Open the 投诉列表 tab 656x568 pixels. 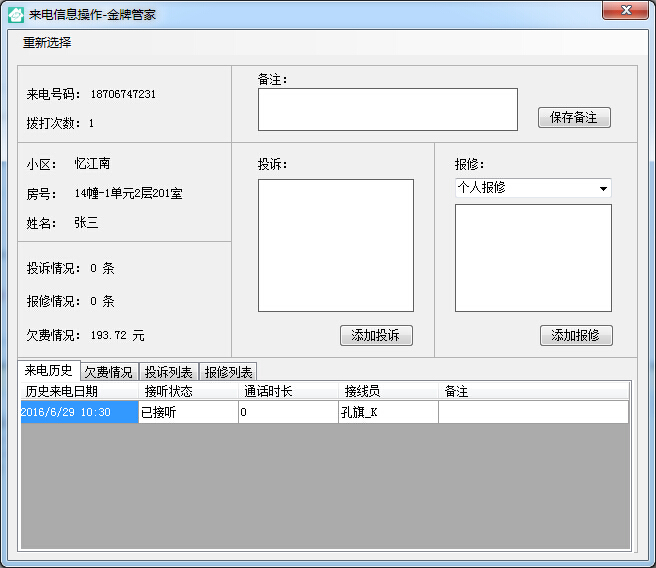point(169,372)
